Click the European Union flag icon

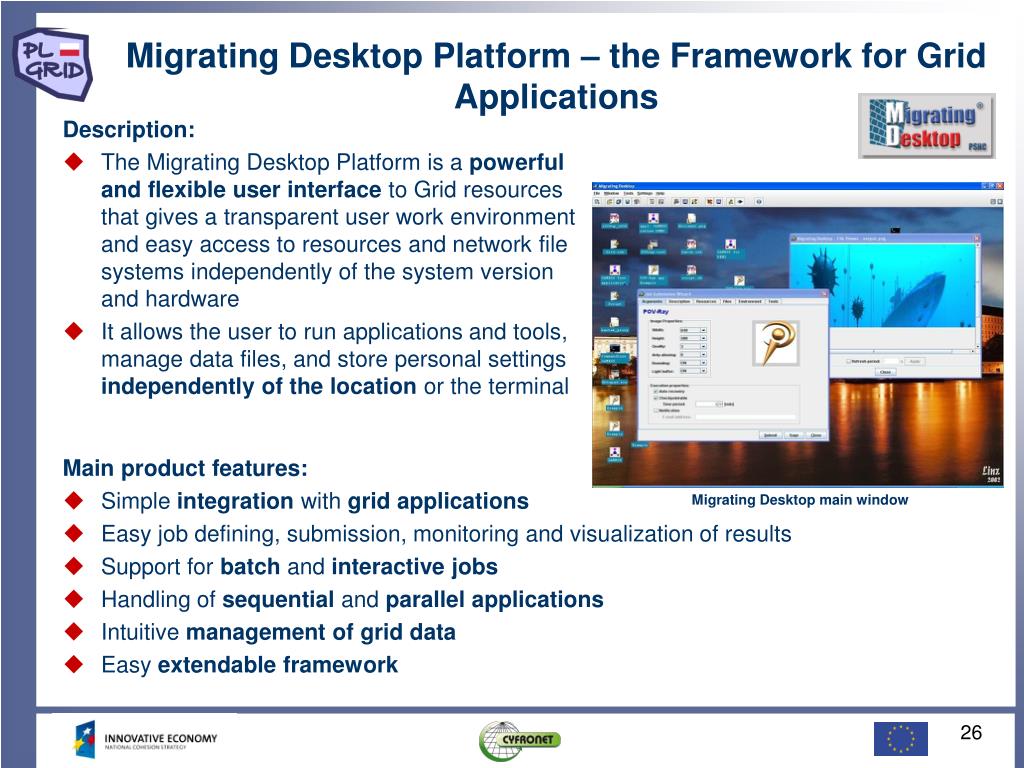point(901,739)
